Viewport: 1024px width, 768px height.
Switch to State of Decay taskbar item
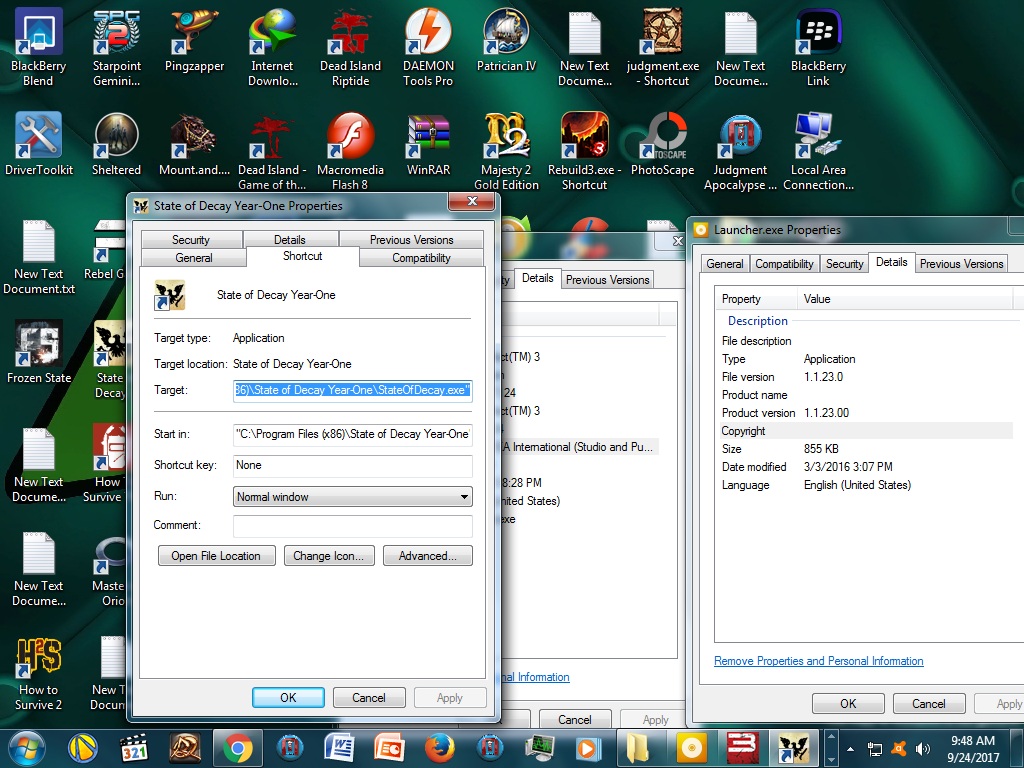[793, 748]
